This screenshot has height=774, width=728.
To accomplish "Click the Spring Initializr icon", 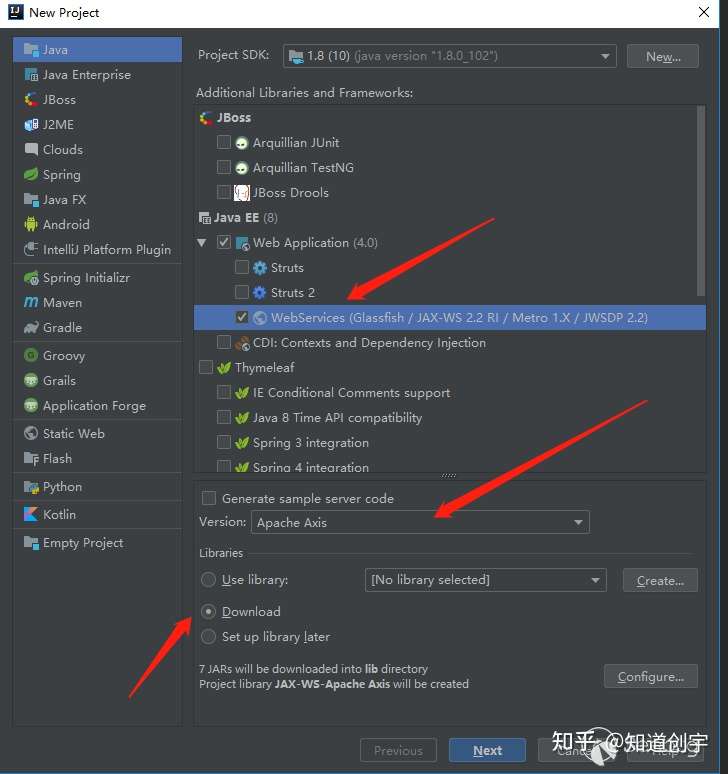I will click(x=31, y=277).
